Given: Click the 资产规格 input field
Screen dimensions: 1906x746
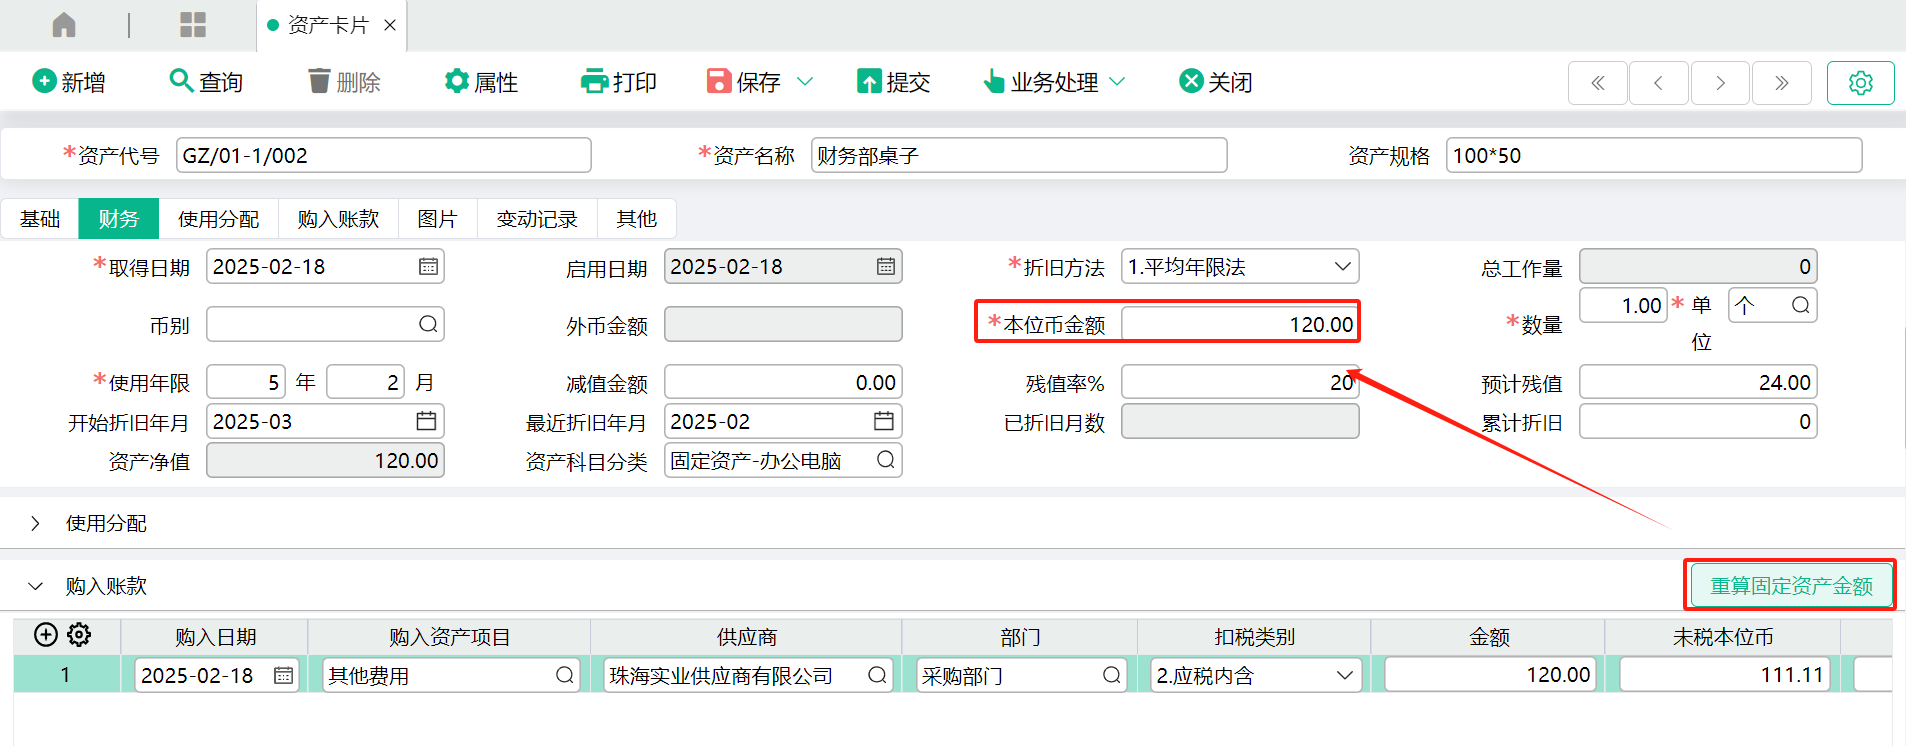Looking at the screenshot, I should tap(1654, 155).
